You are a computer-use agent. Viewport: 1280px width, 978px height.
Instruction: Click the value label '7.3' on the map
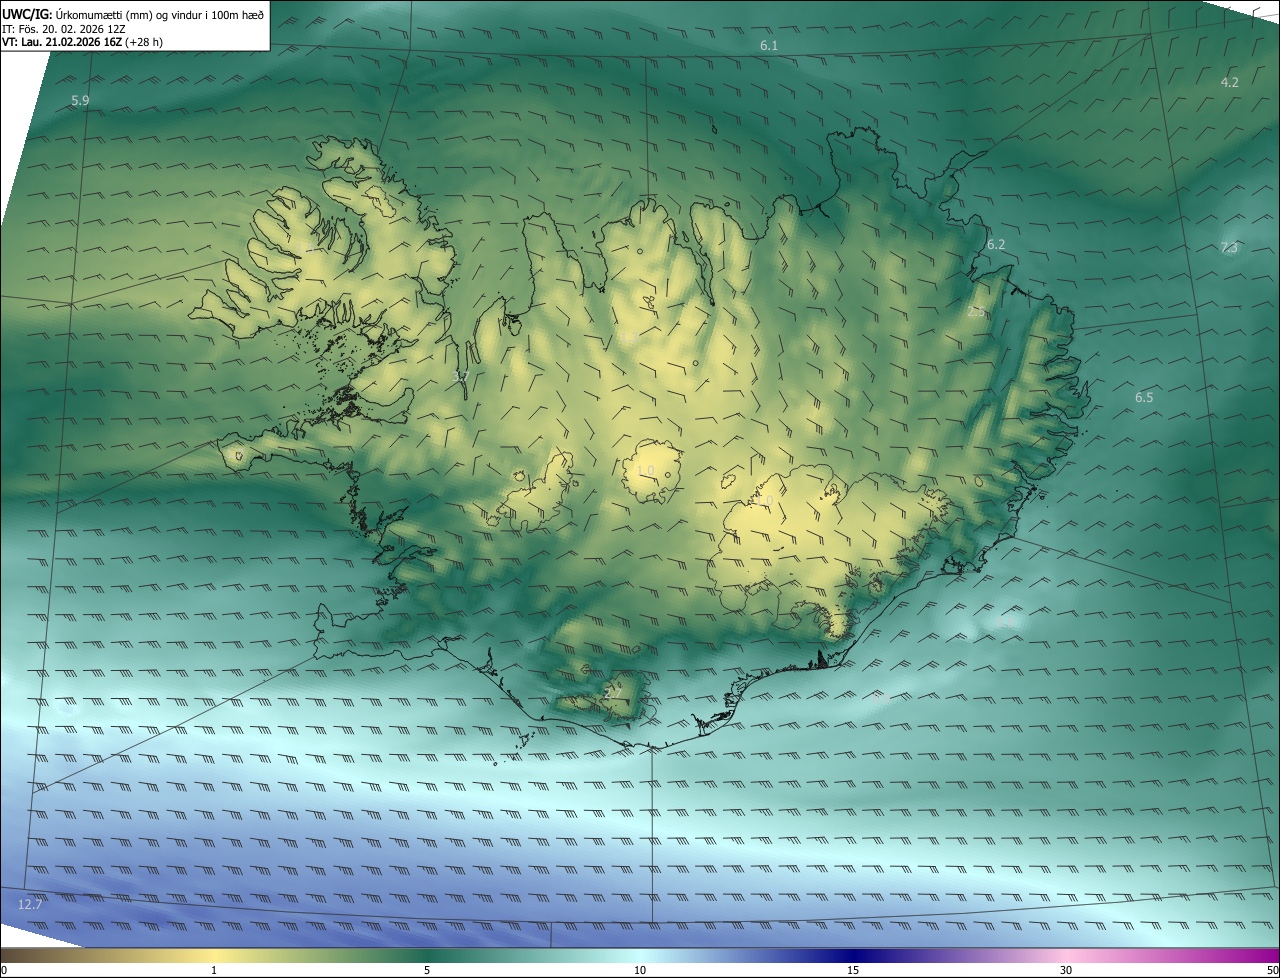[1229, 248]
